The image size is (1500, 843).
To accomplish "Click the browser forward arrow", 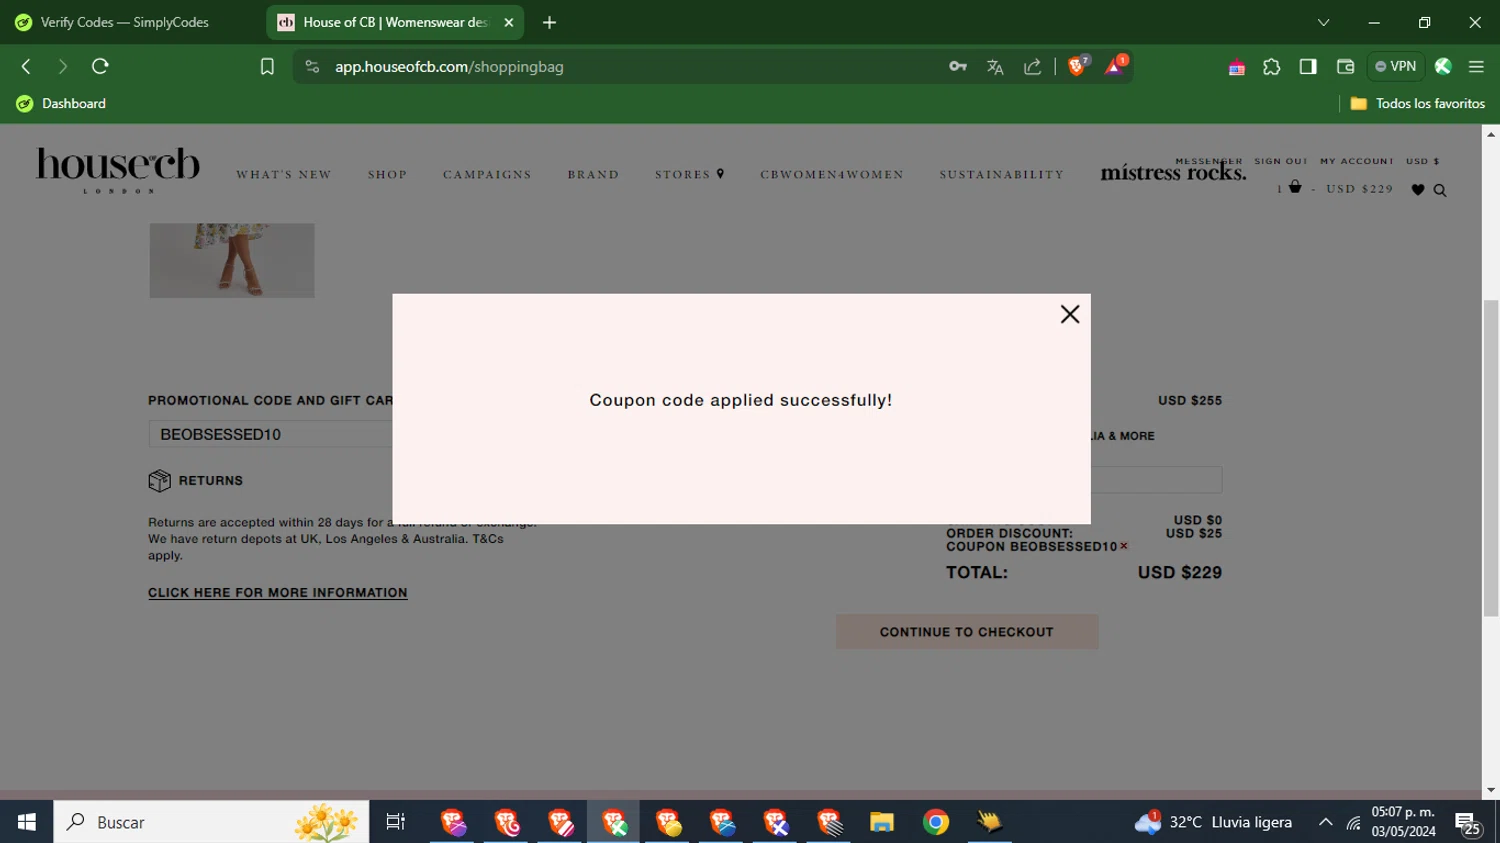I will pyautogui.click(x=63, y=67).
